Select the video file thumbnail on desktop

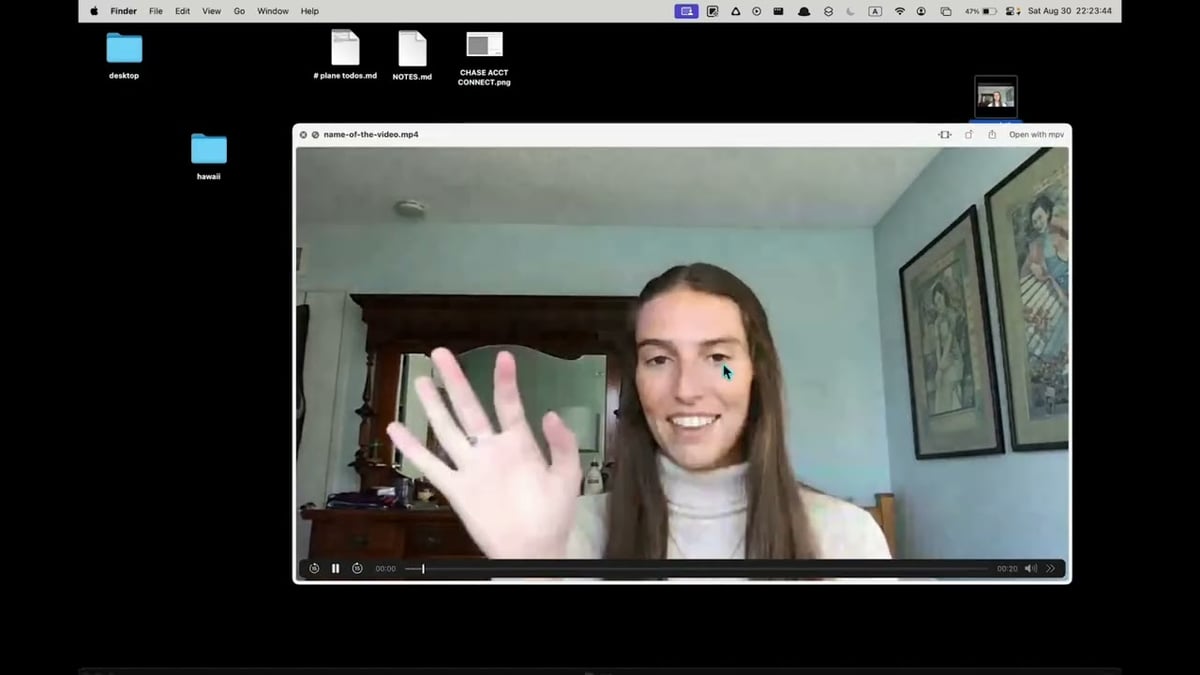(996, 98)
